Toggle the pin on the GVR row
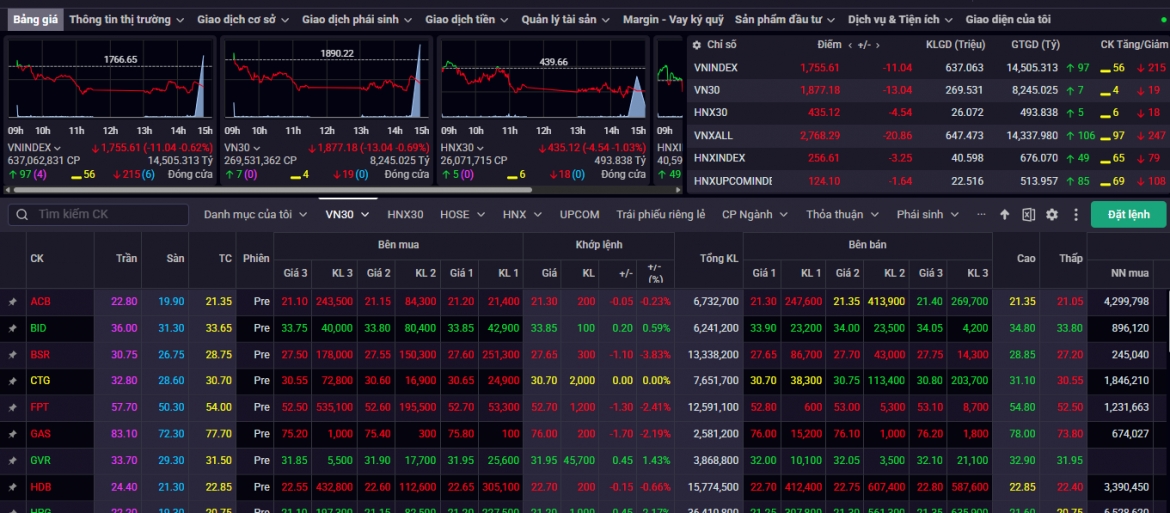This screenshot has height=513, width=1170. [x=12, y=460]
